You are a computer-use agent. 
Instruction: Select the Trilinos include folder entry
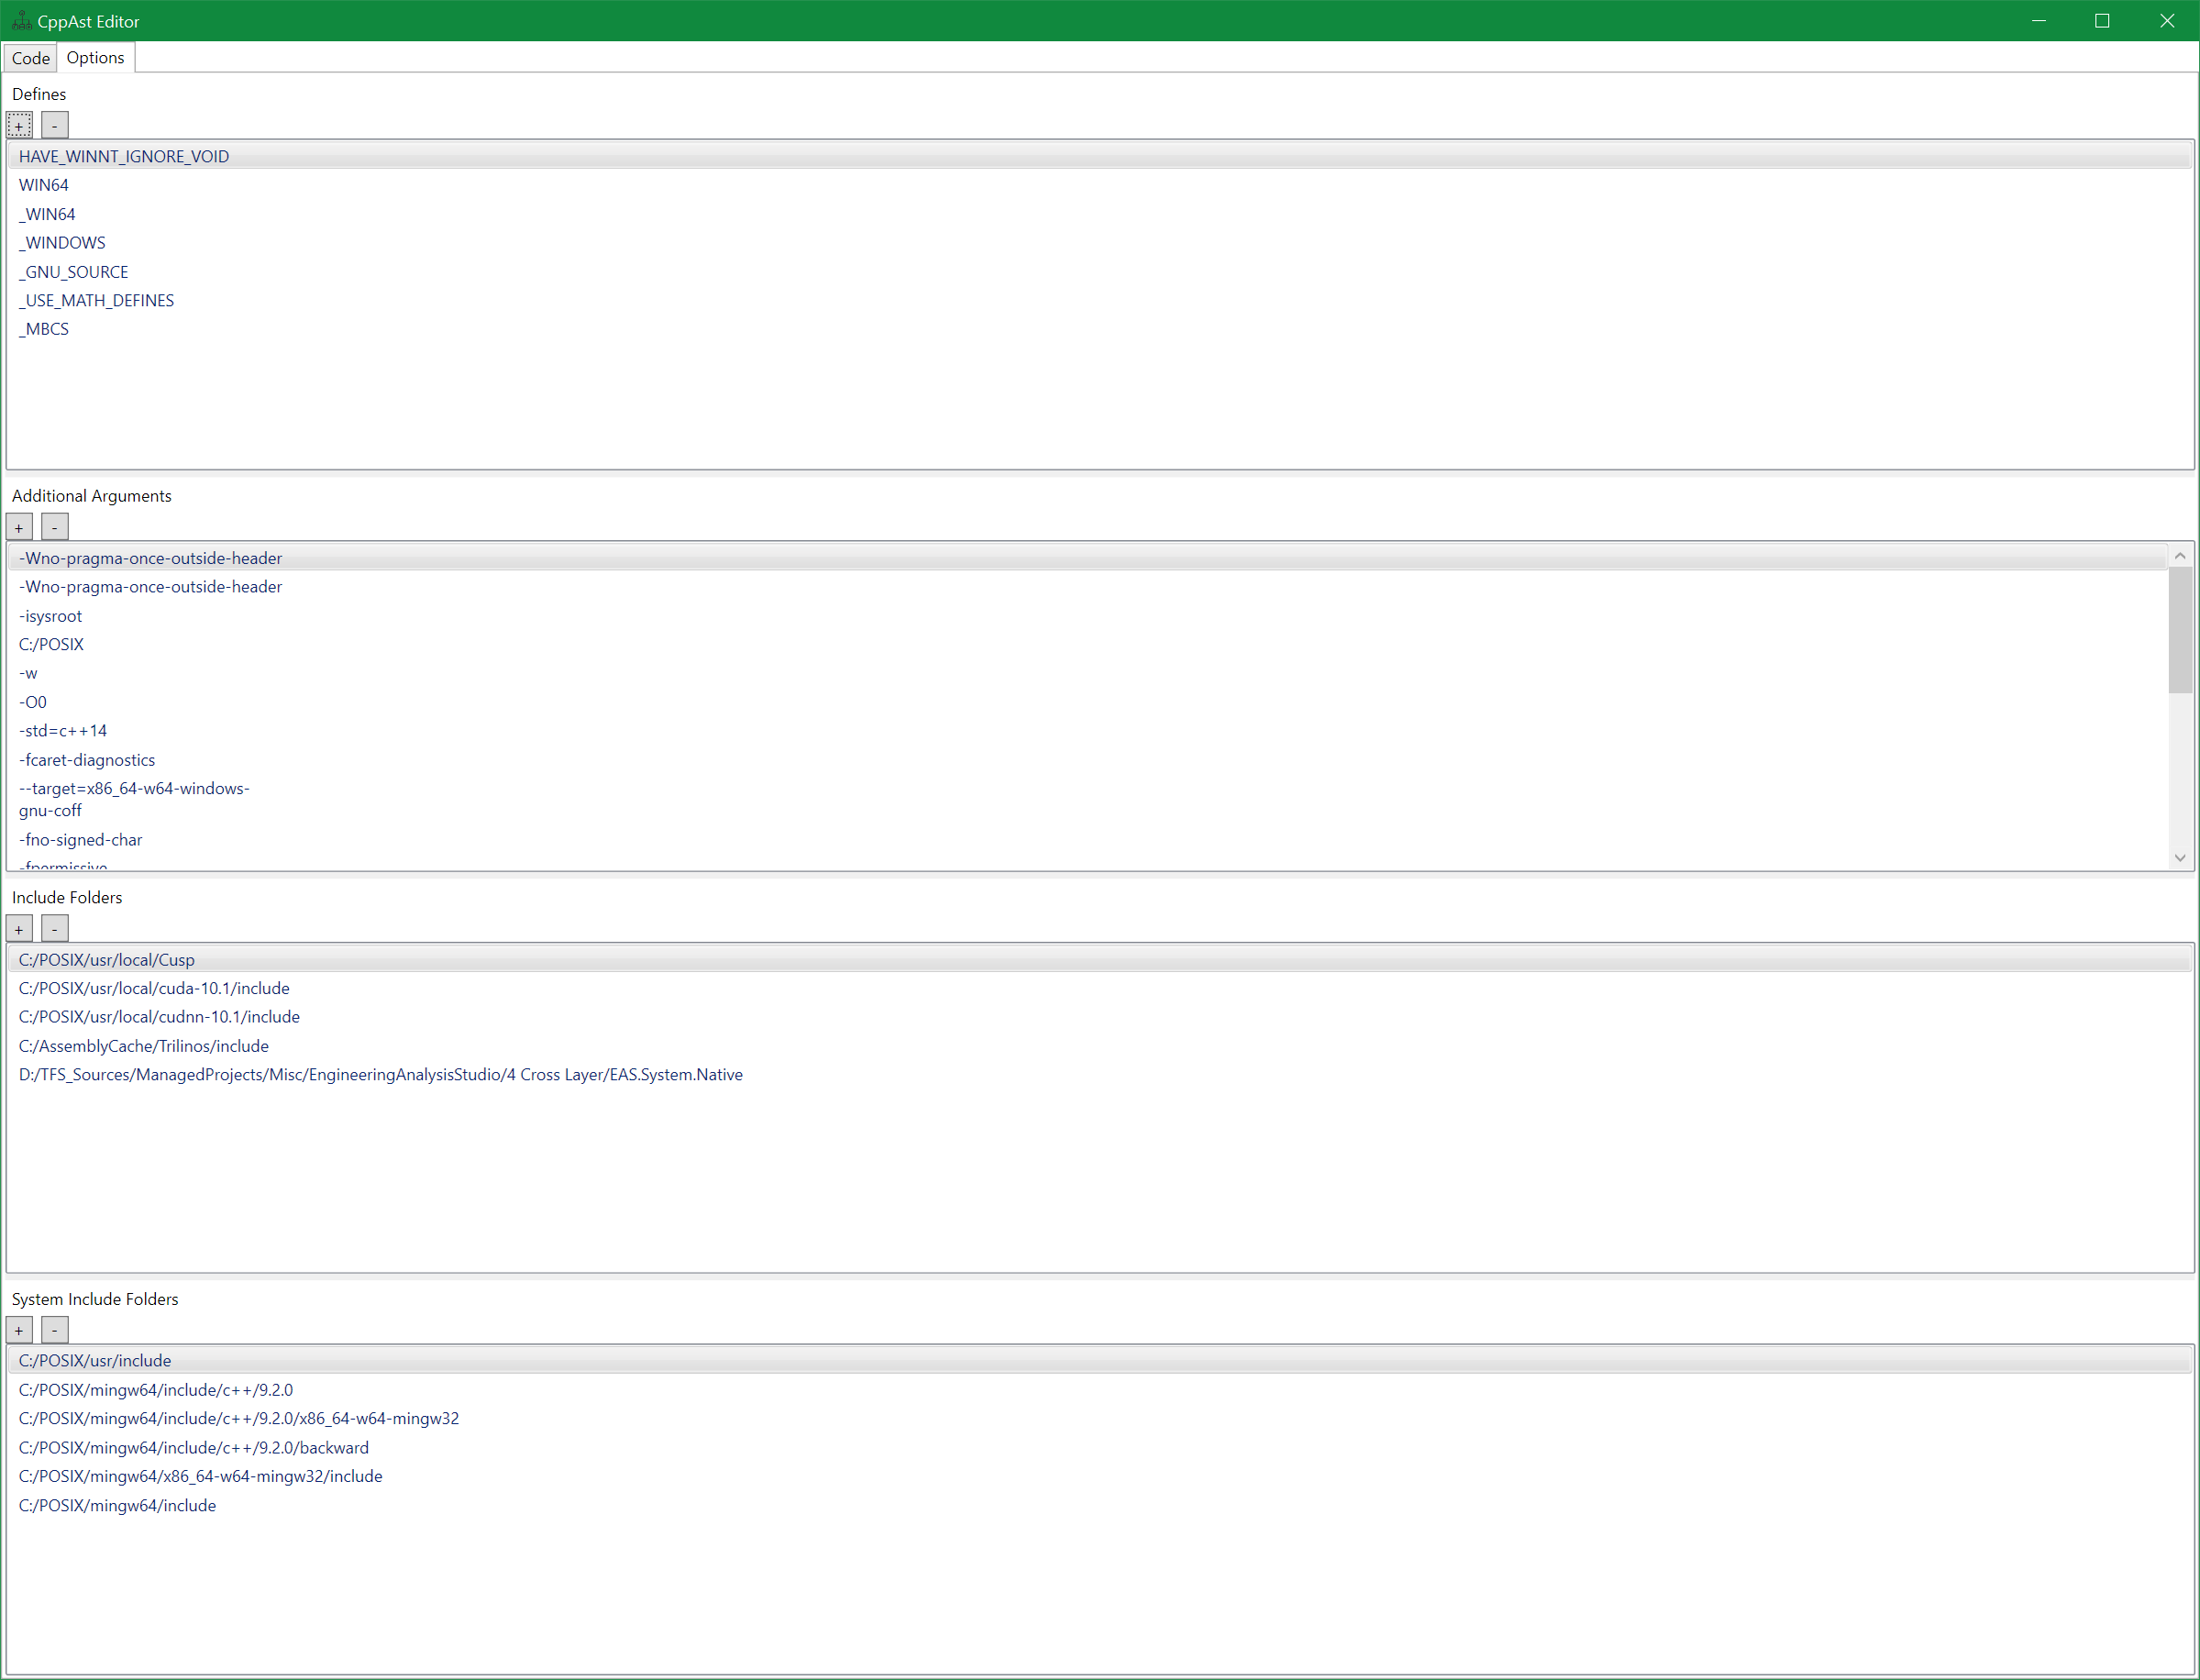(x=143, y=1046)
